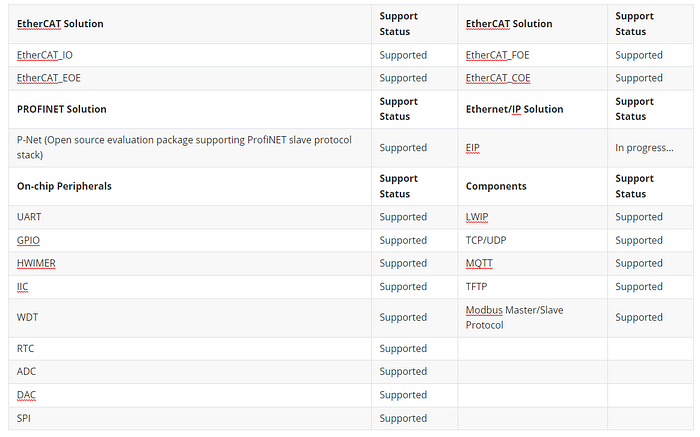Select the PROFINET Solution header cell
700x437 pixels.
click(62, 109)
